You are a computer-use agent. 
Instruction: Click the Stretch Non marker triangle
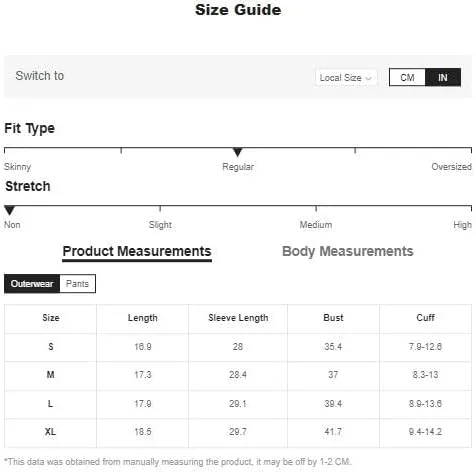[9, 210]
